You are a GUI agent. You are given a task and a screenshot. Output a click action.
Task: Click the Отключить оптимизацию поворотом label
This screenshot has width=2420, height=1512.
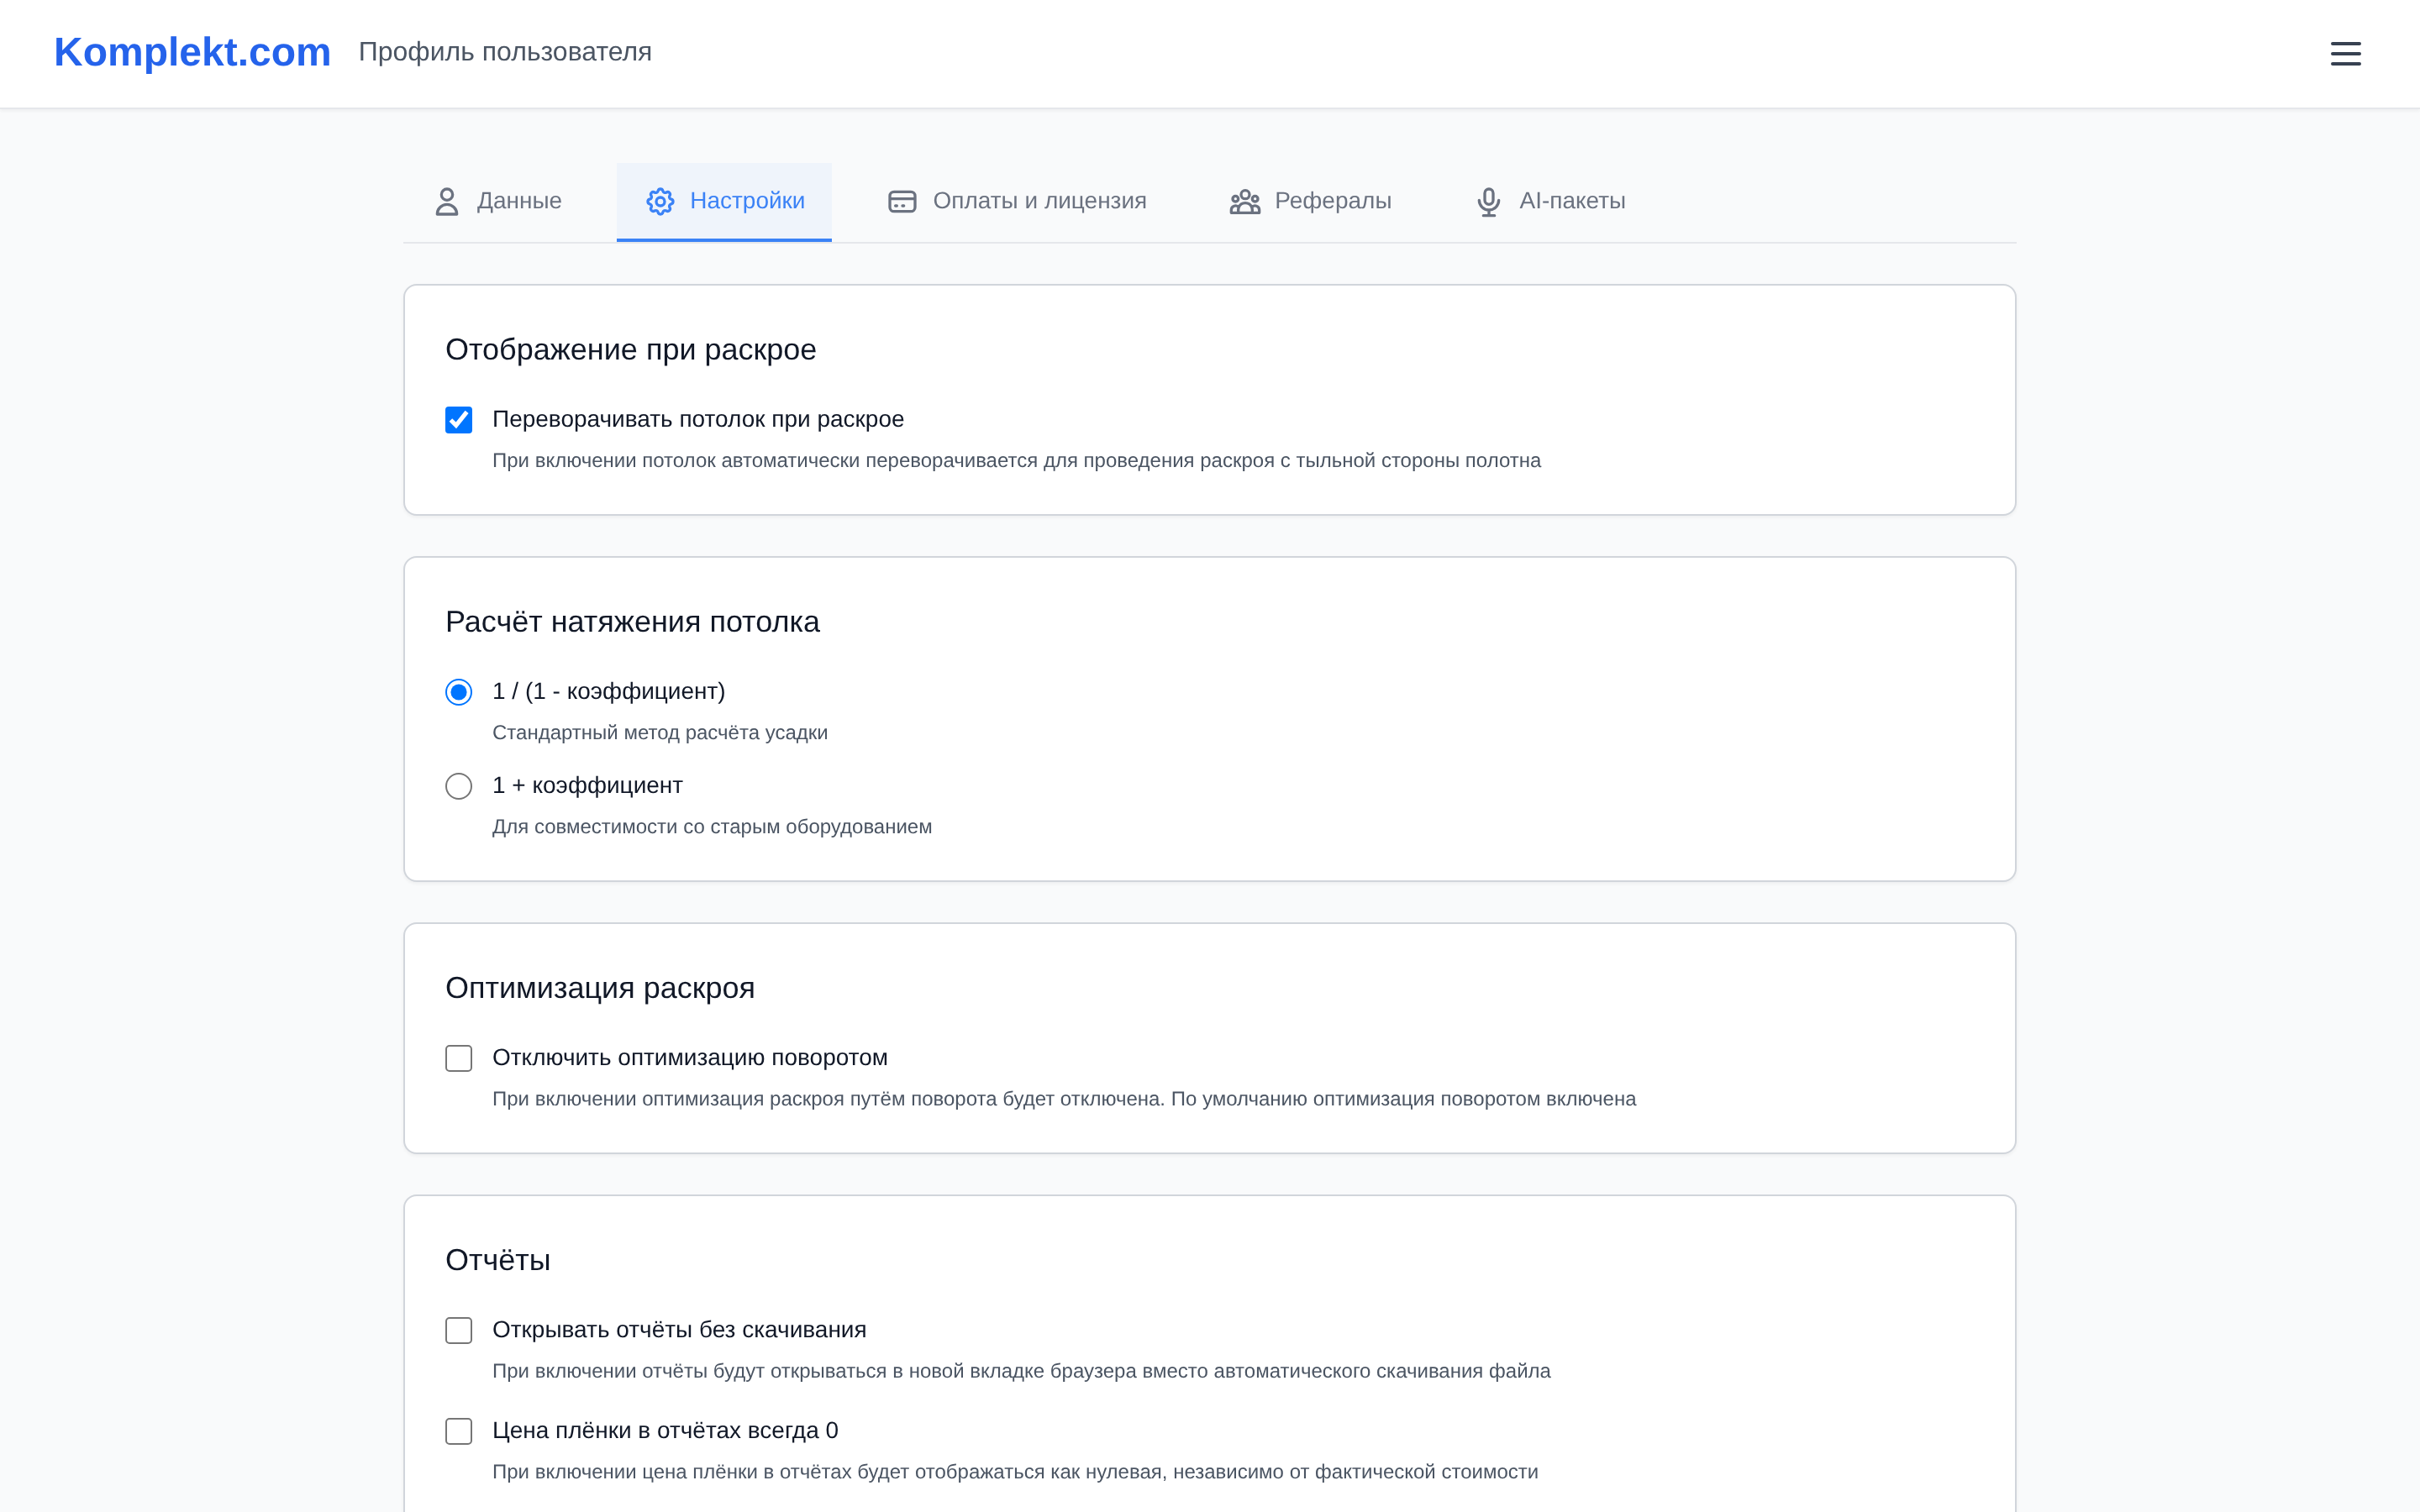[x=690, y=1057]
